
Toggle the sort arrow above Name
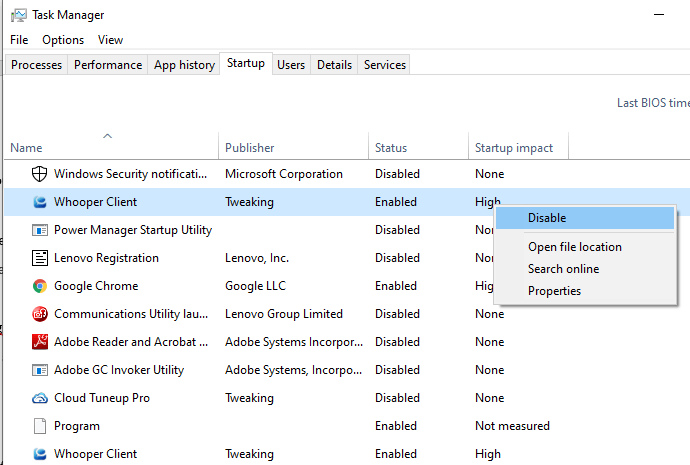[x=107, y=136]
